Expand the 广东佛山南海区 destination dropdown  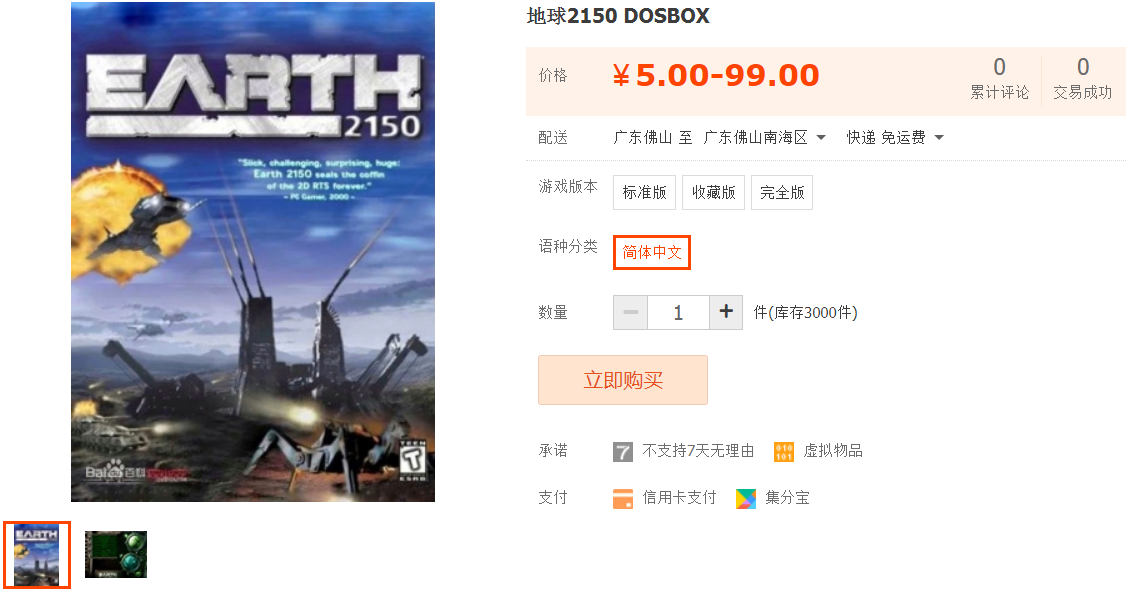[765, 138]
